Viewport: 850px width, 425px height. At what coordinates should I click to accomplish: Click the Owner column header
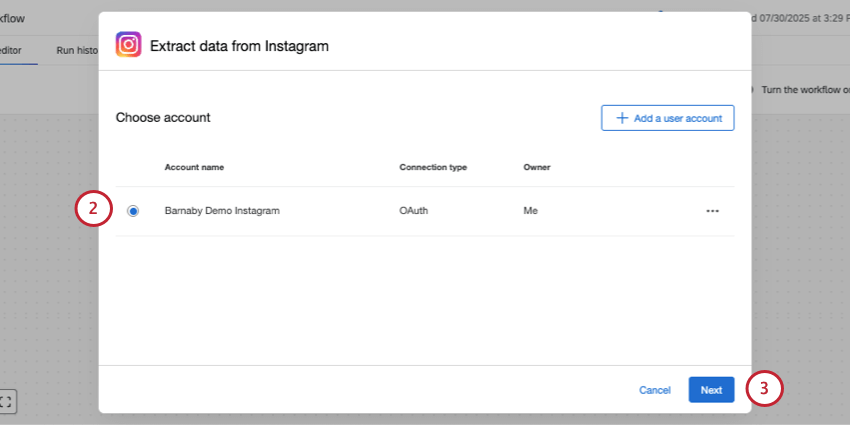point(537,167)
